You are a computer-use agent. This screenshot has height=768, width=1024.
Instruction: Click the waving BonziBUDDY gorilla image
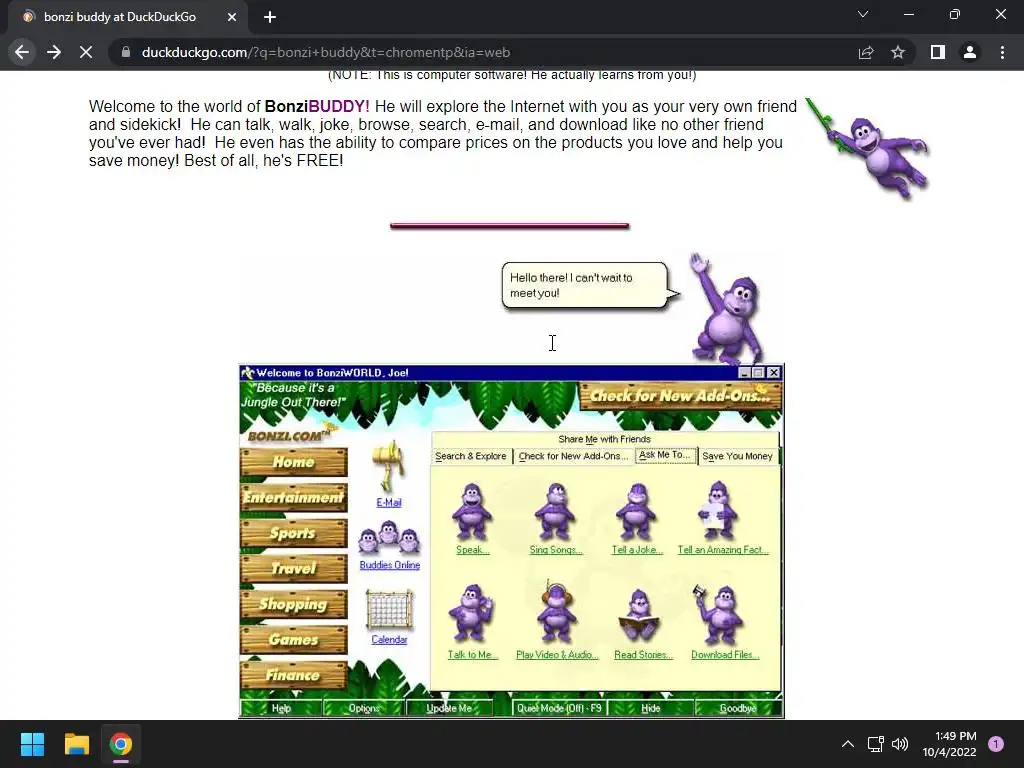click(x=727, y=309)
